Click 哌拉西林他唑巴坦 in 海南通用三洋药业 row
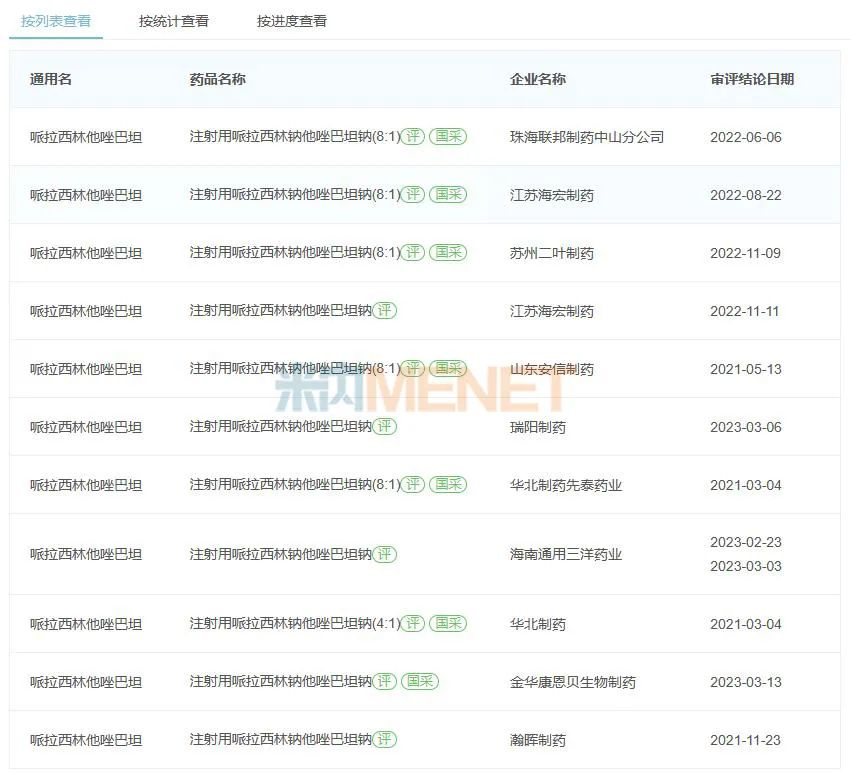 tap(86, 554)
